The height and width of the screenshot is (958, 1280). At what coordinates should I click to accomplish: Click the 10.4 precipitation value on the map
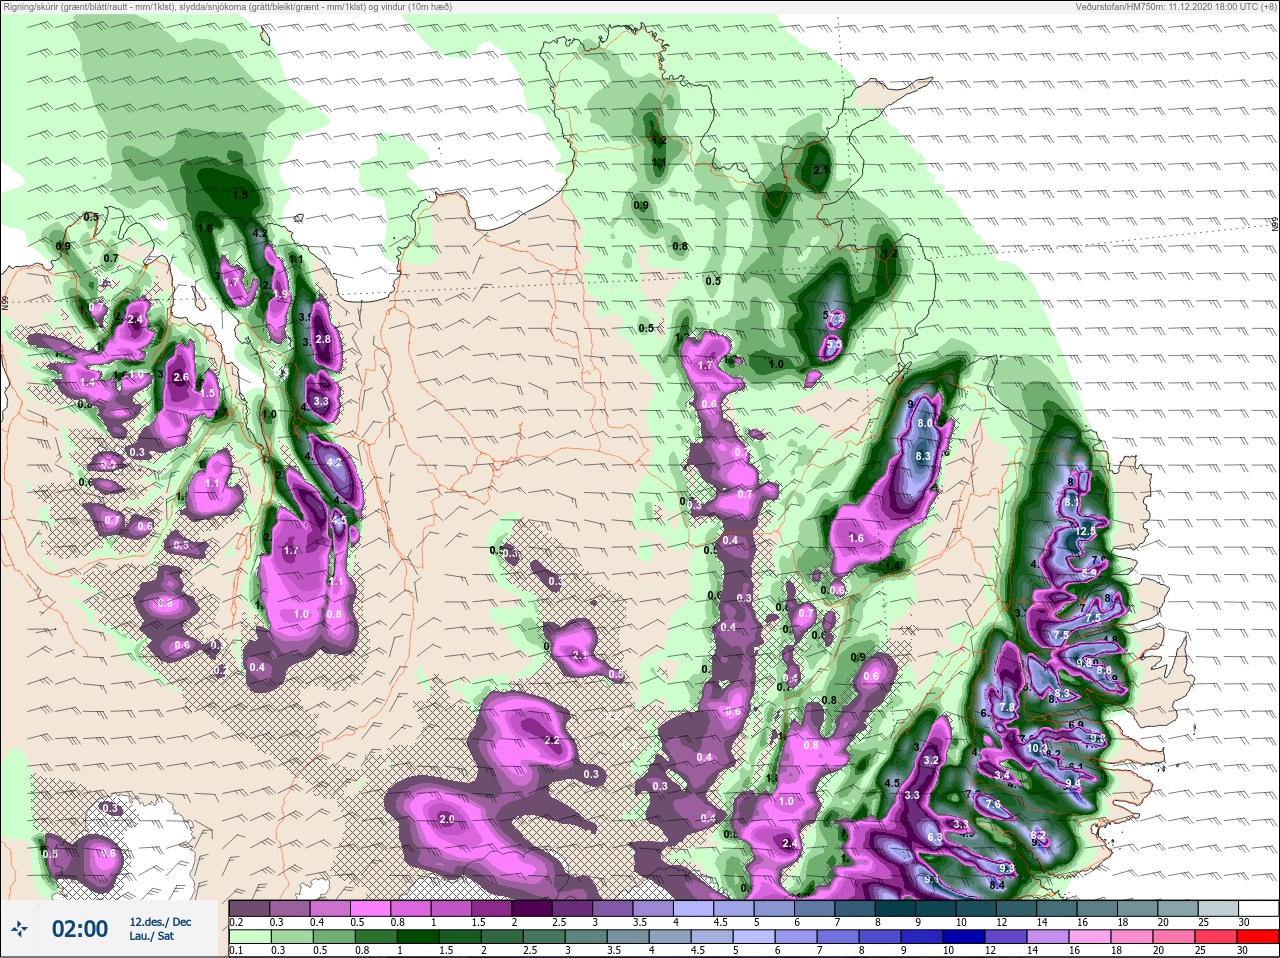(1037, 747)
